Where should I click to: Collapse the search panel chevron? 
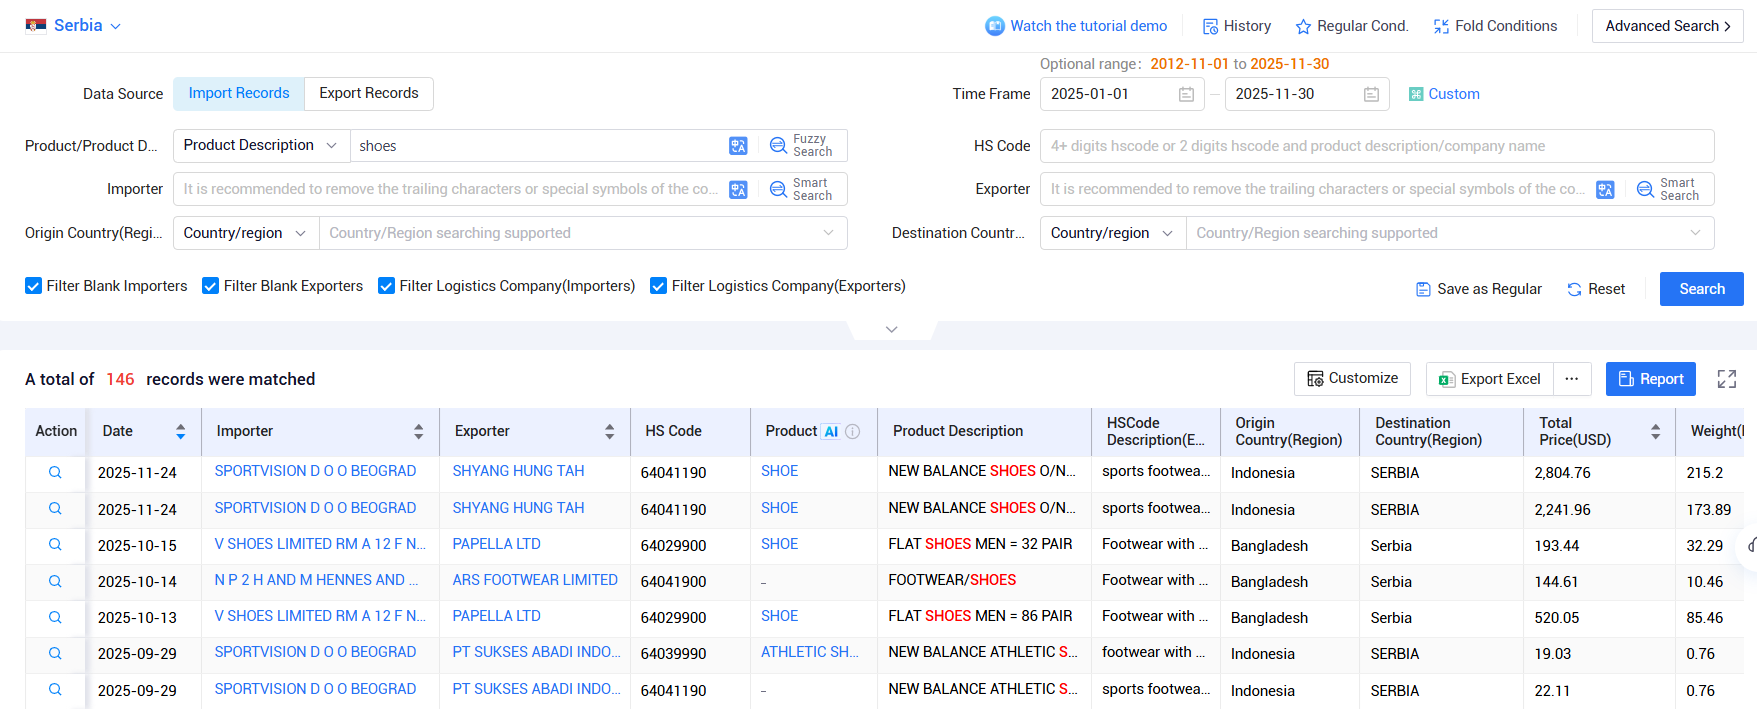click(x=892, y=329)
